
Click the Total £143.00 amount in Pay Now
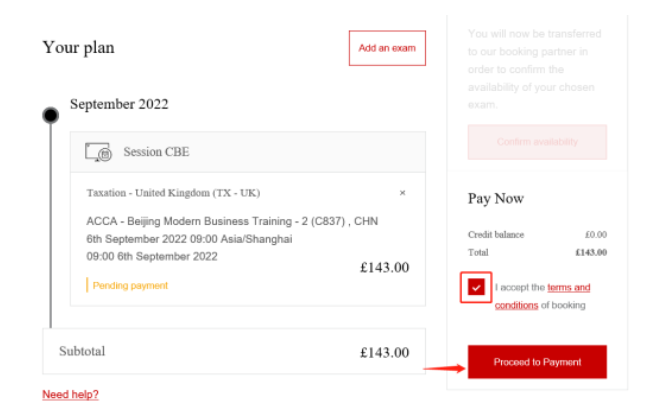coord(591,252)
